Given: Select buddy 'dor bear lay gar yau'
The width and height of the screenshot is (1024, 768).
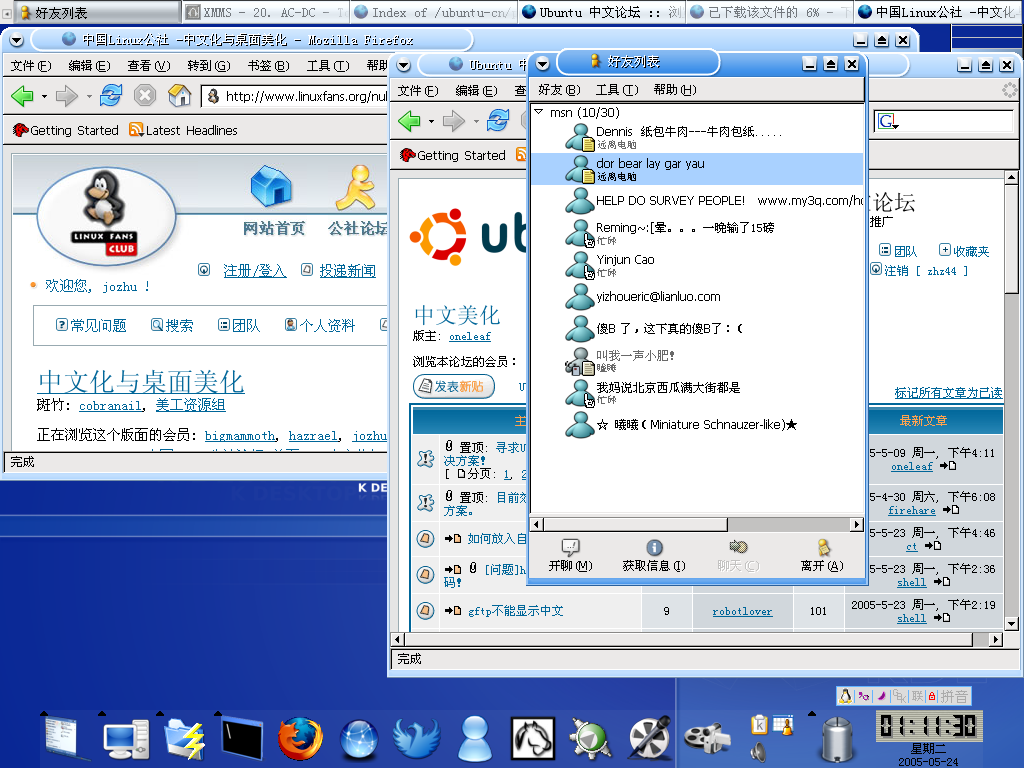Looking at the screenshot, I should pos(697,169).
